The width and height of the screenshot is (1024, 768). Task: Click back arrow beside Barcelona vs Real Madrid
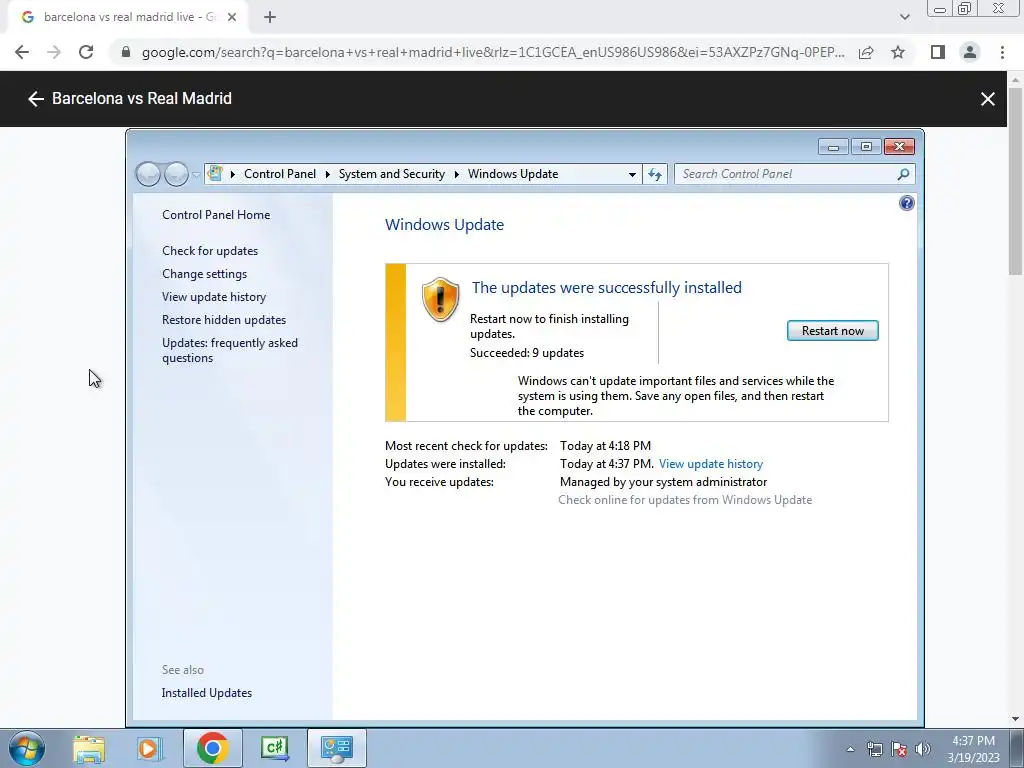(36, 99)
